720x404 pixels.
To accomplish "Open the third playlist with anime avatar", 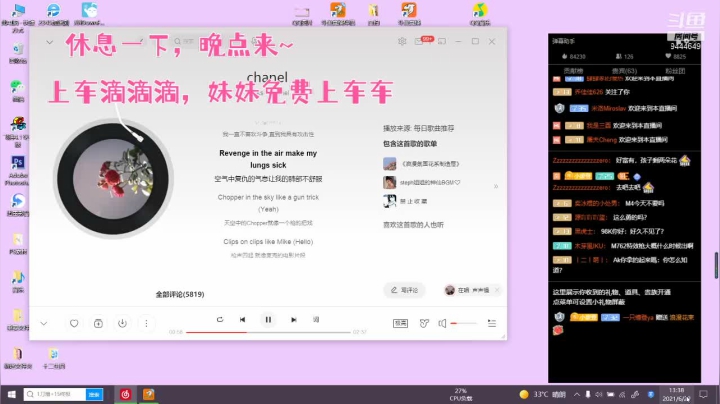I will 390,201.
